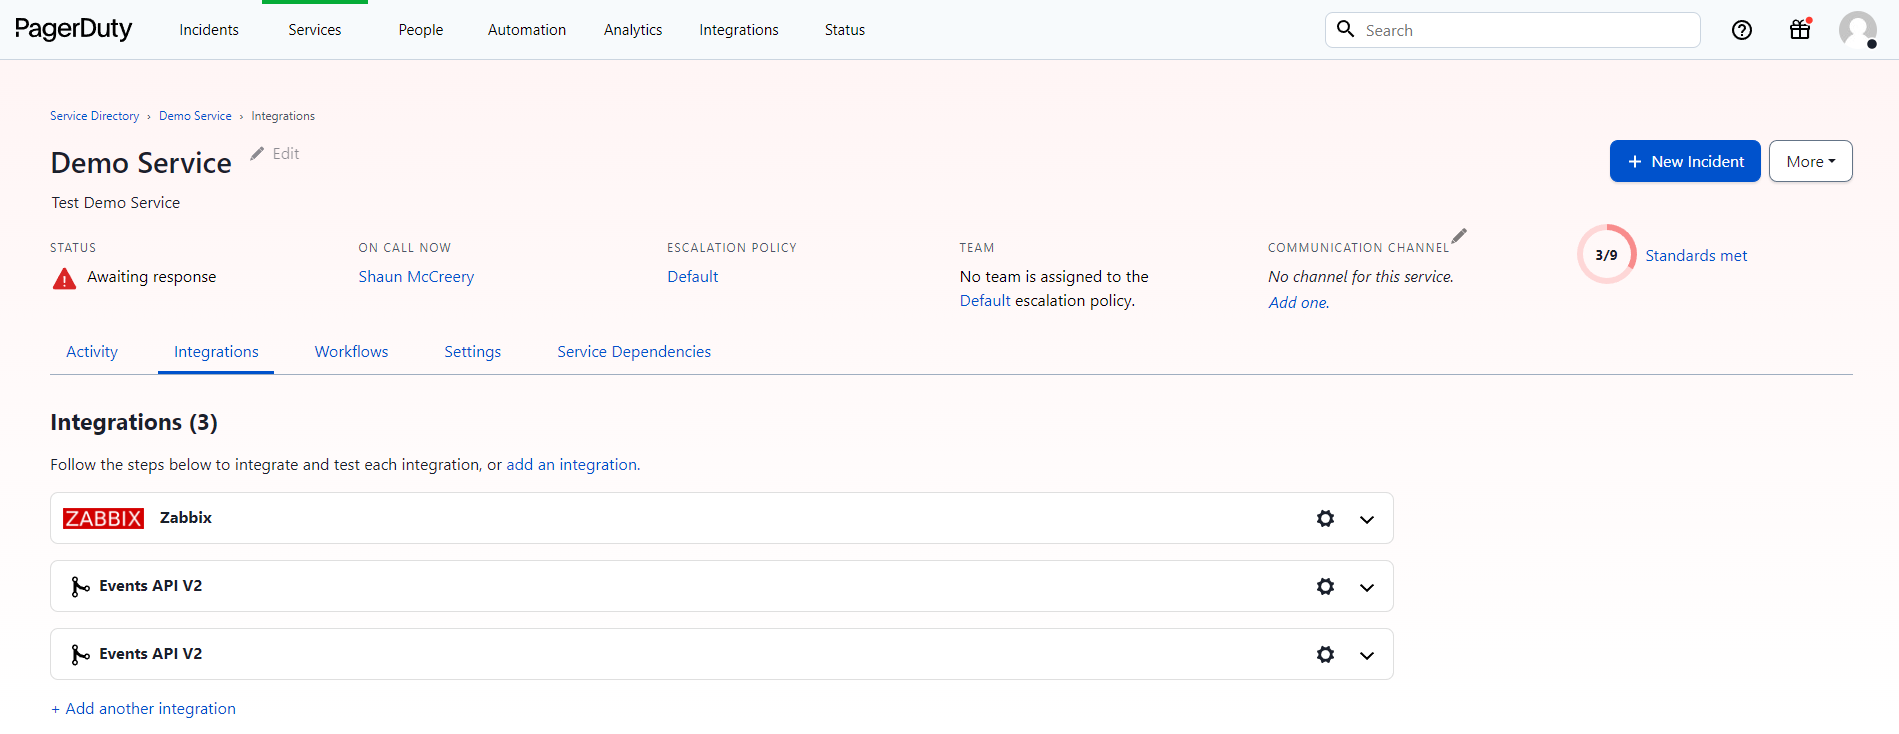Image resolution: width=1899 pixels, height=734 pixels.
Task: Click Add another integration link
Action: point(143,709)
